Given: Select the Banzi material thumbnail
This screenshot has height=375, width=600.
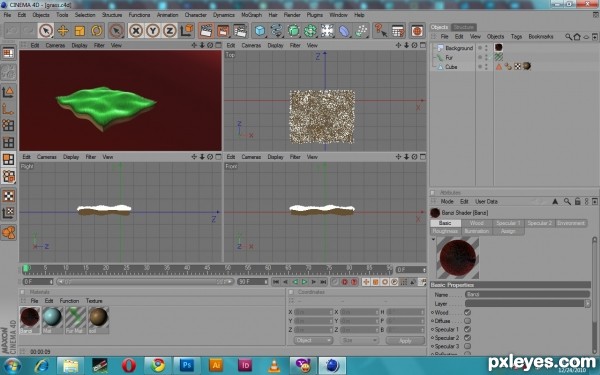Looking at the screenshot, I should [30, 318].
